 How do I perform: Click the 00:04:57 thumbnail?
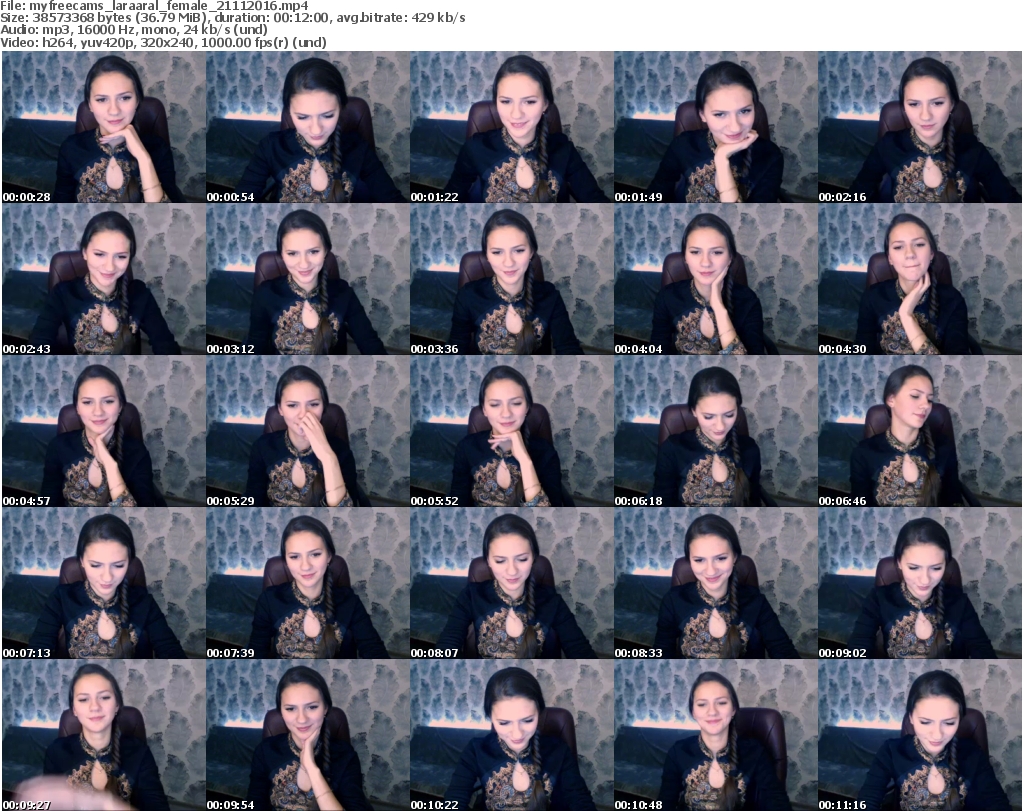104,431
